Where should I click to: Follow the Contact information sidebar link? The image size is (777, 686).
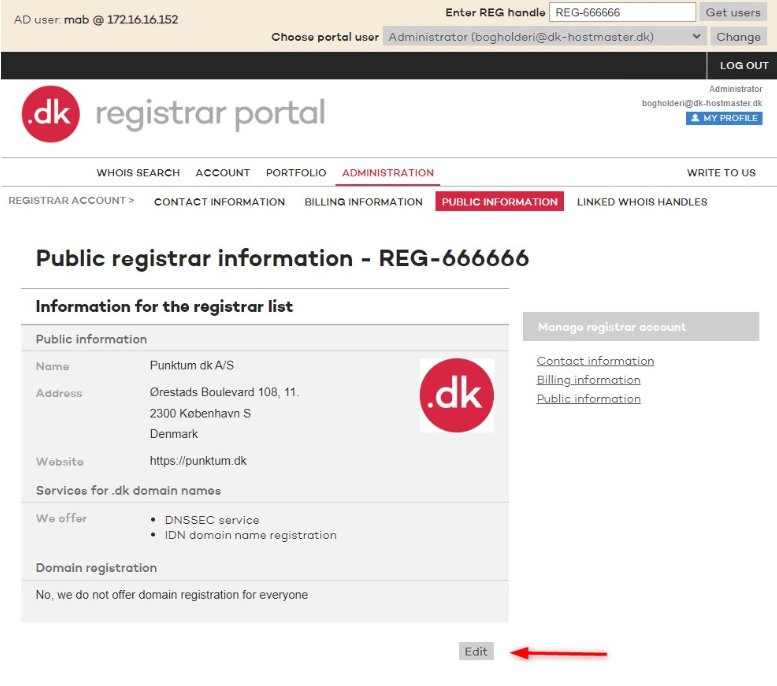pyautogui.click(x=595, y=361)
